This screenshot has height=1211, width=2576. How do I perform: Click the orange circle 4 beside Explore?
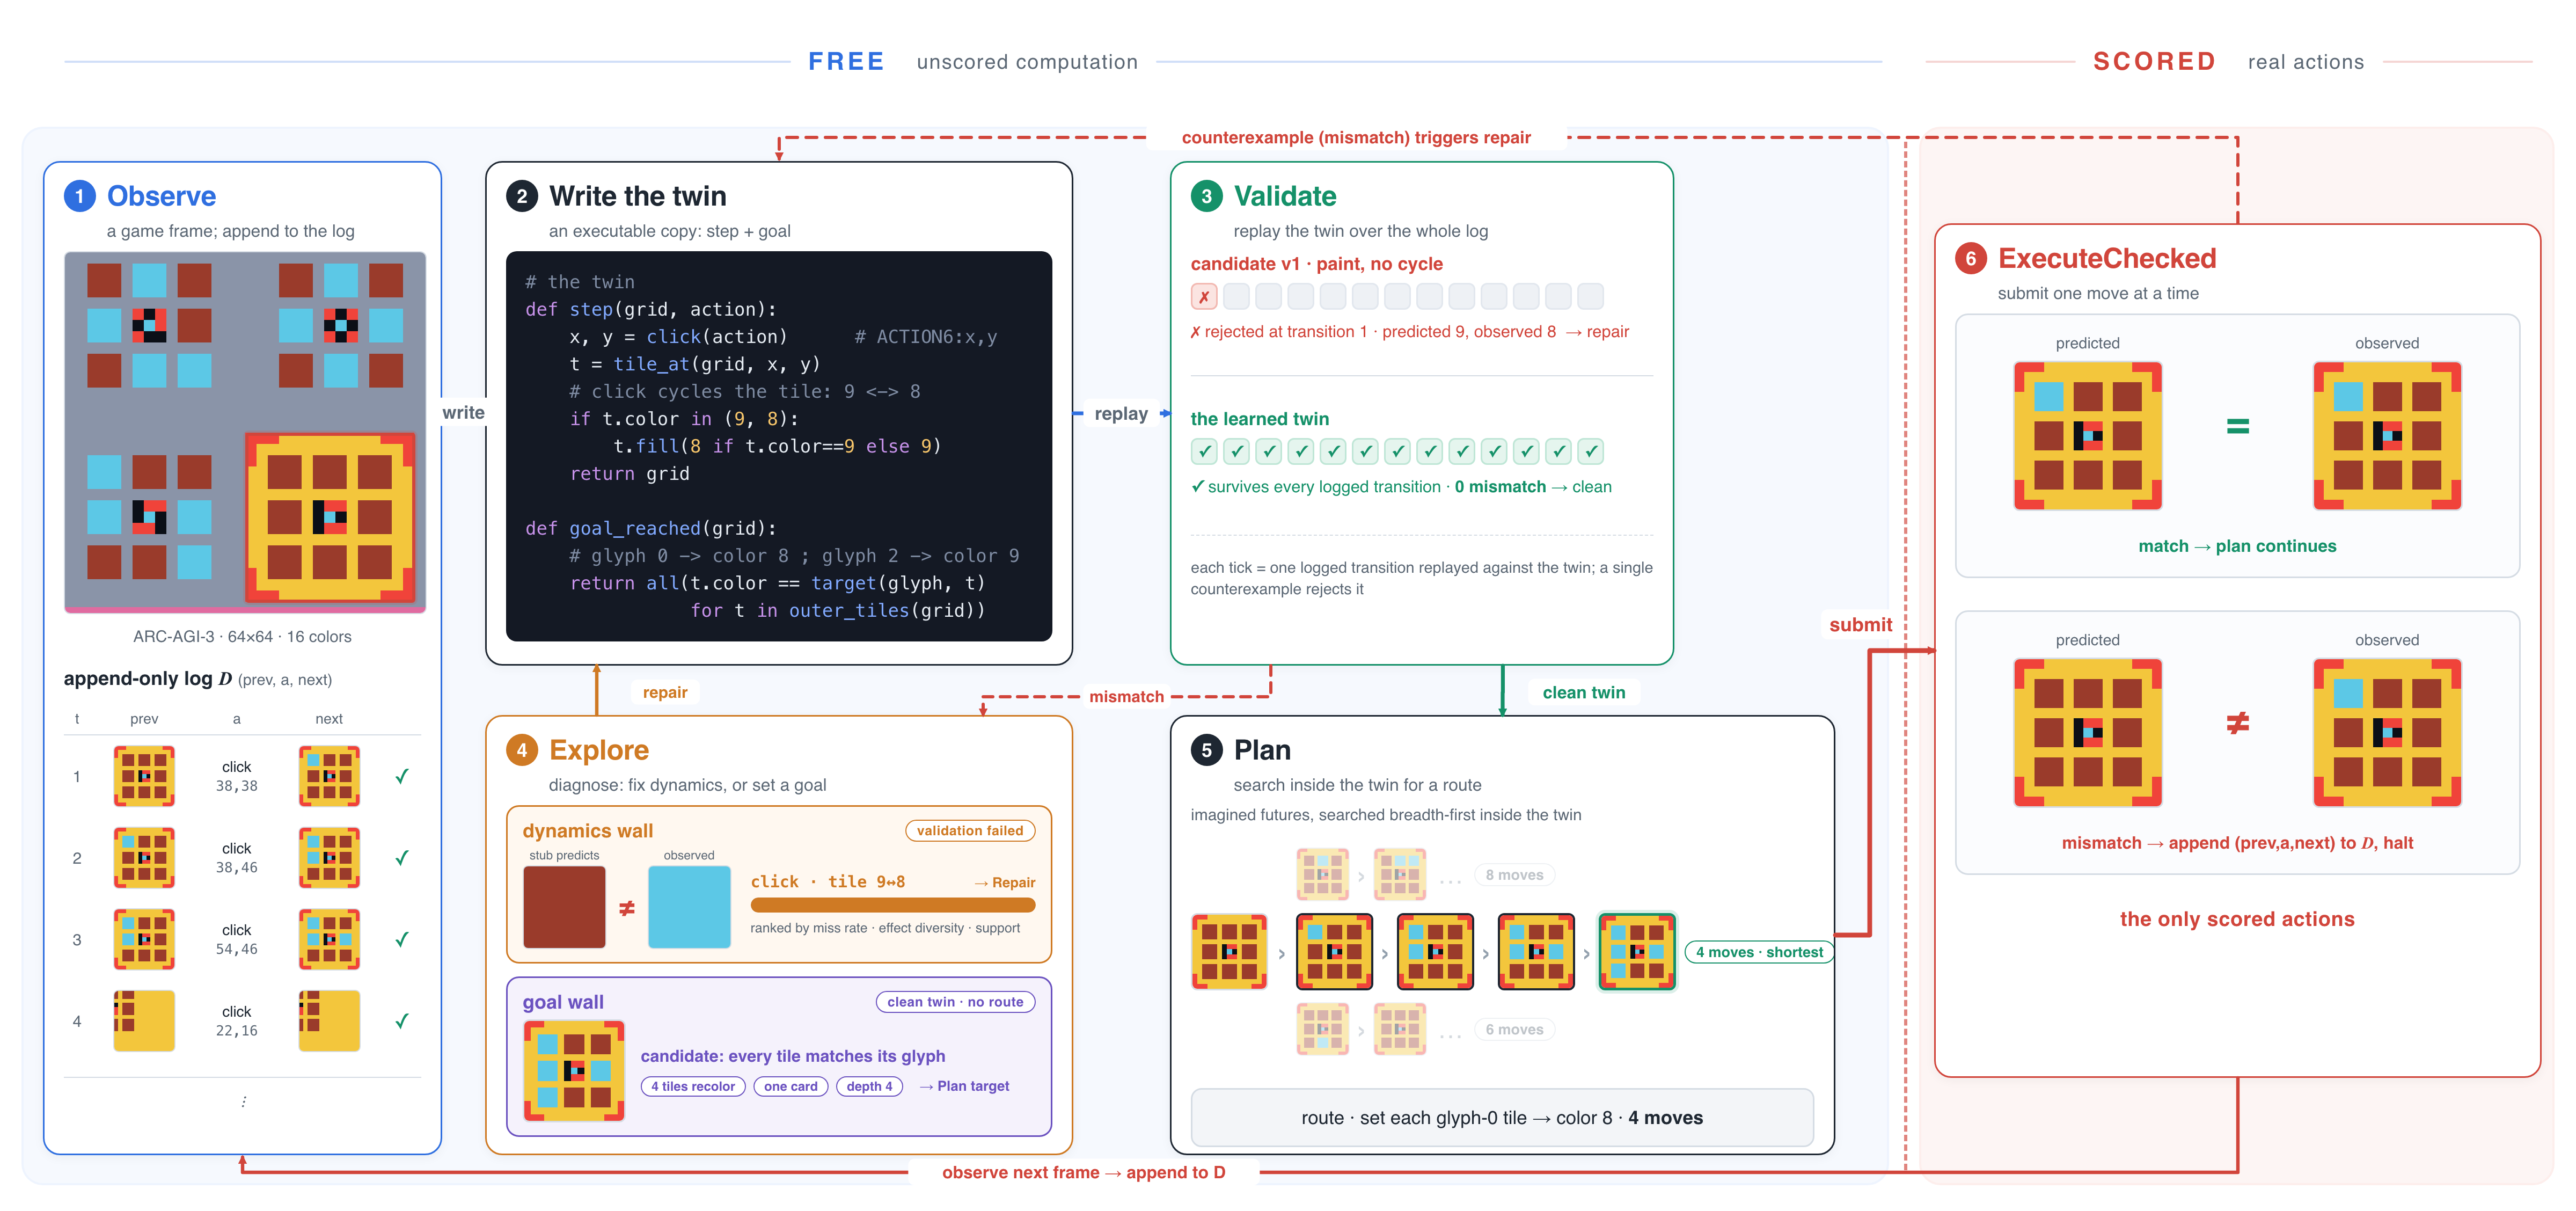522,750
